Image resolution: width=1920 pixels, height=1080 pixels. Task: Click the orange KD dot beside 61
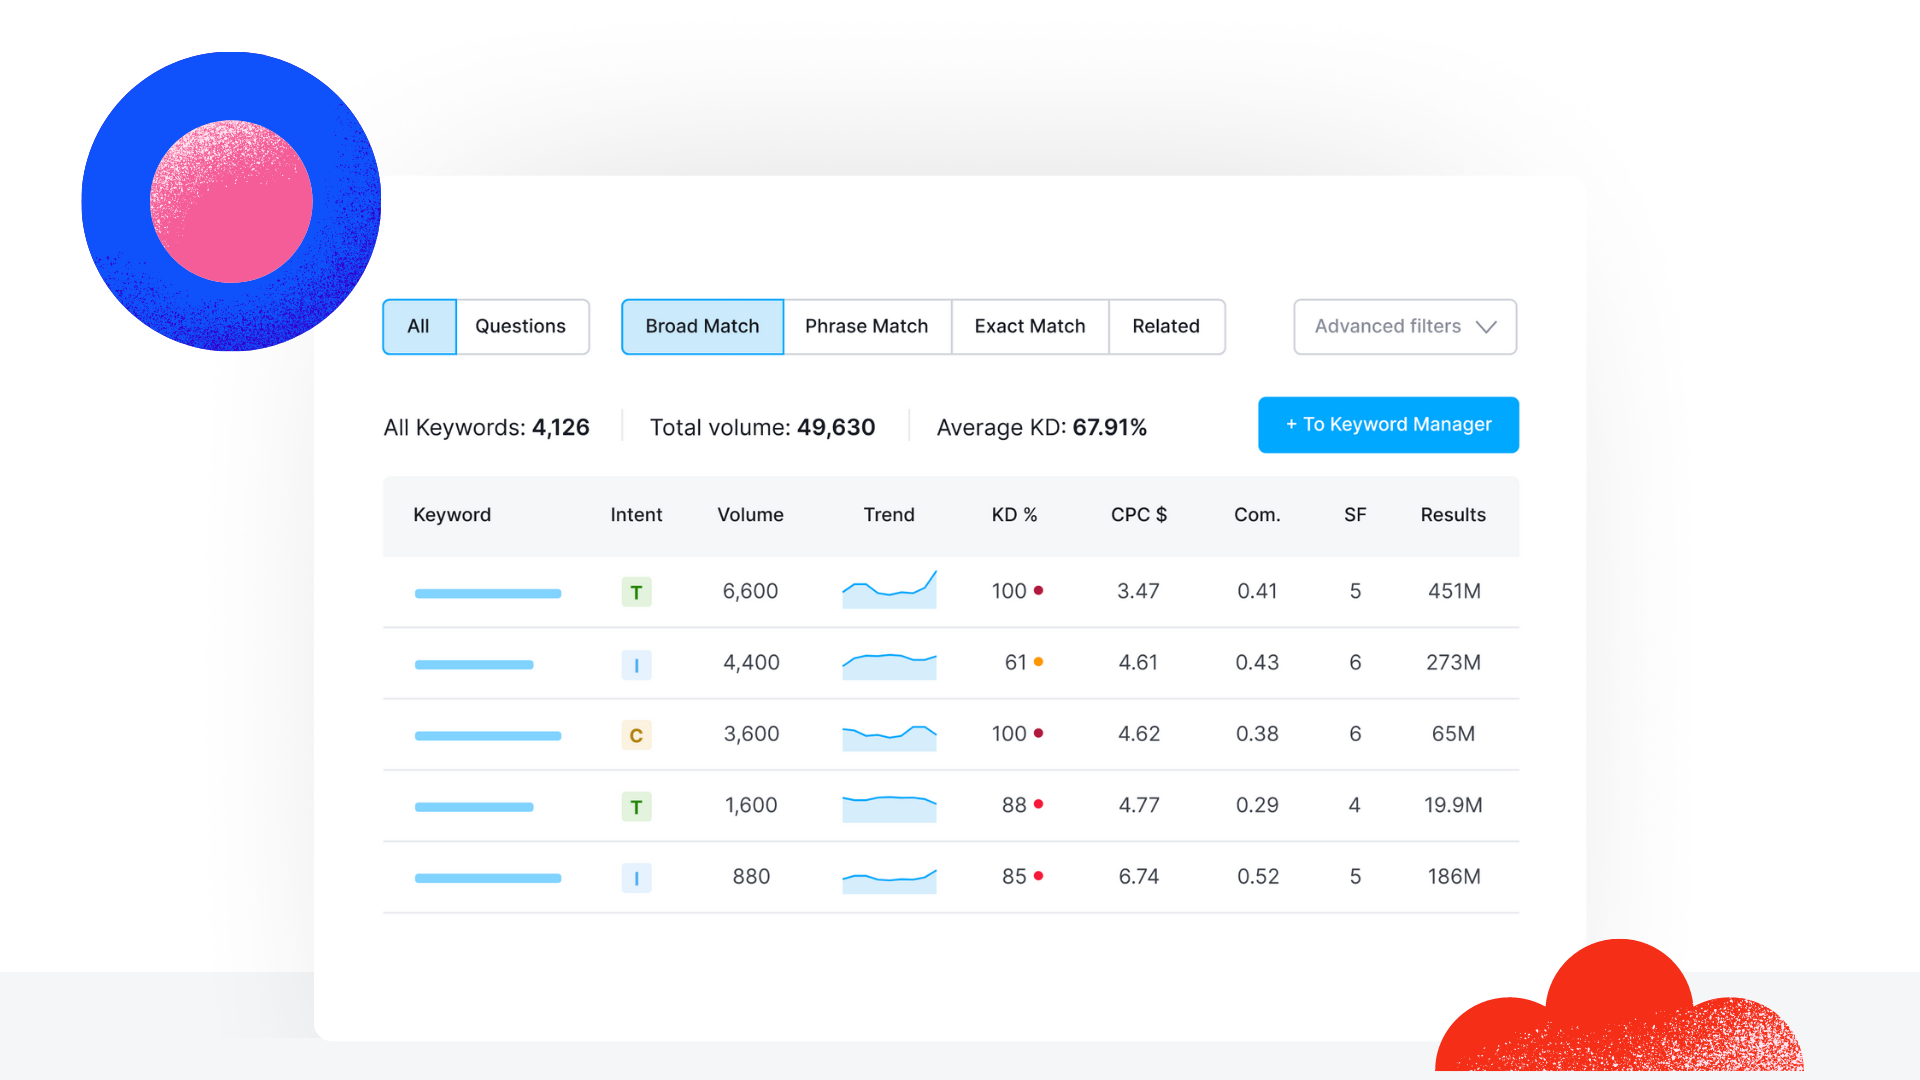[1038, 662]
